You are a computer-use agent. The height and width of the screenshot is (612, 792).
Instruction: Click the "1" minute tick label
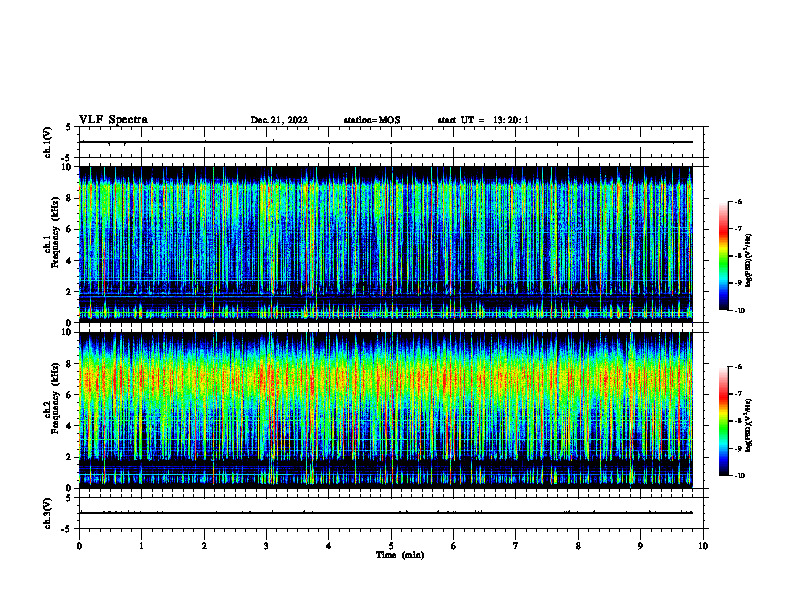pos(141,546)
